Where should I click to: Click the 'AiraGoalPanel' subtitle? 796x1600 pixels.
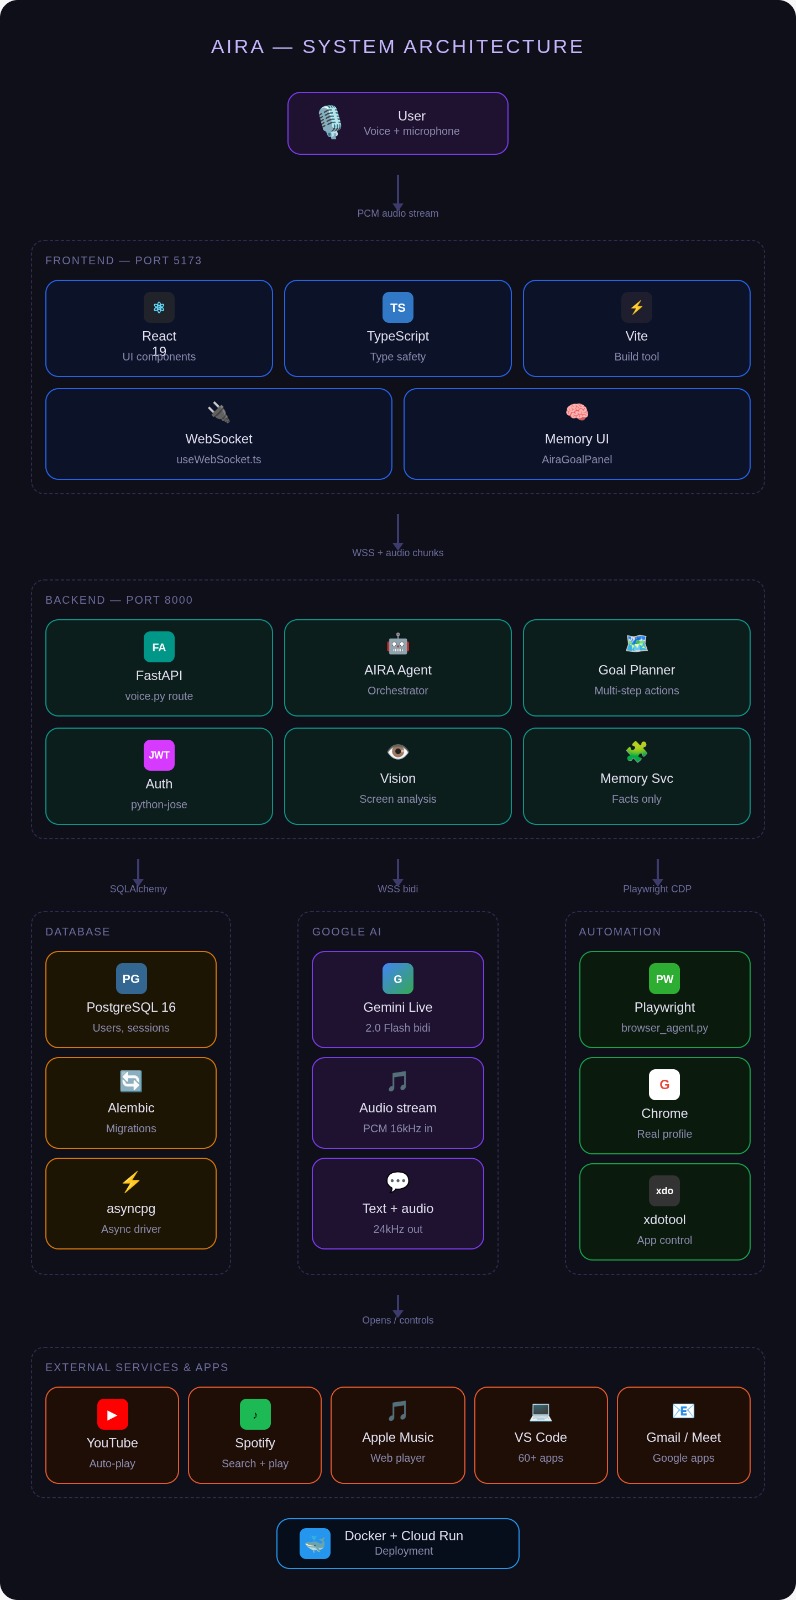click(577, 460)
